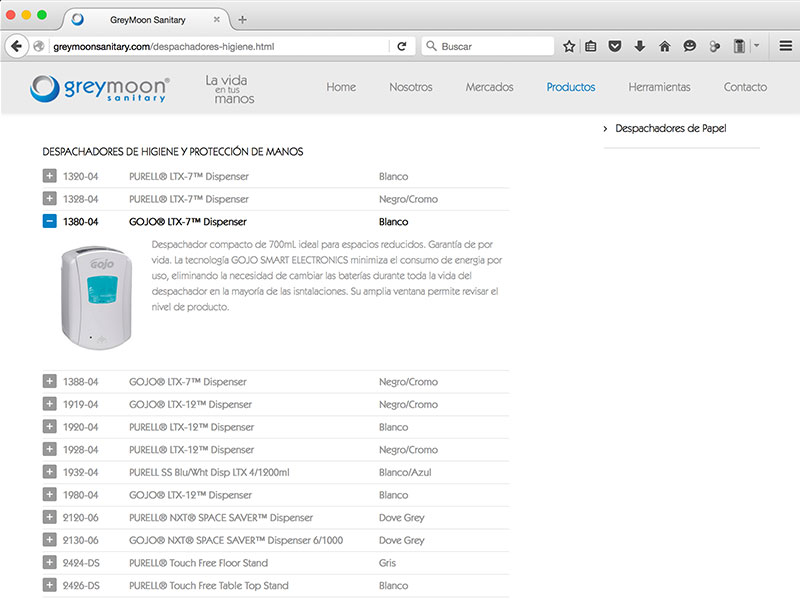
Task: Go to the browser home icon
Action: (x=664, y=46)
